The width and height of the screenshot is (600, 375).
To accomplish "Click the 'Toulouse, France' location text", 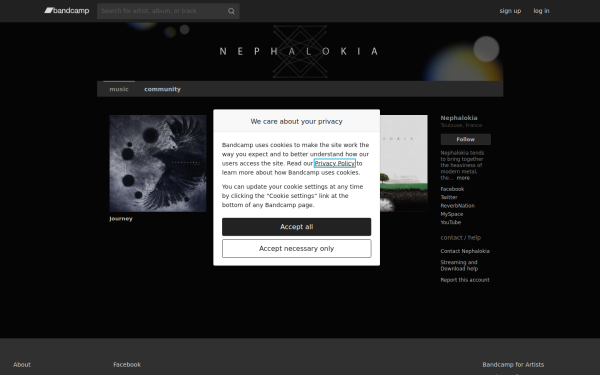I will pyautogui.click(x=461, y=125).
